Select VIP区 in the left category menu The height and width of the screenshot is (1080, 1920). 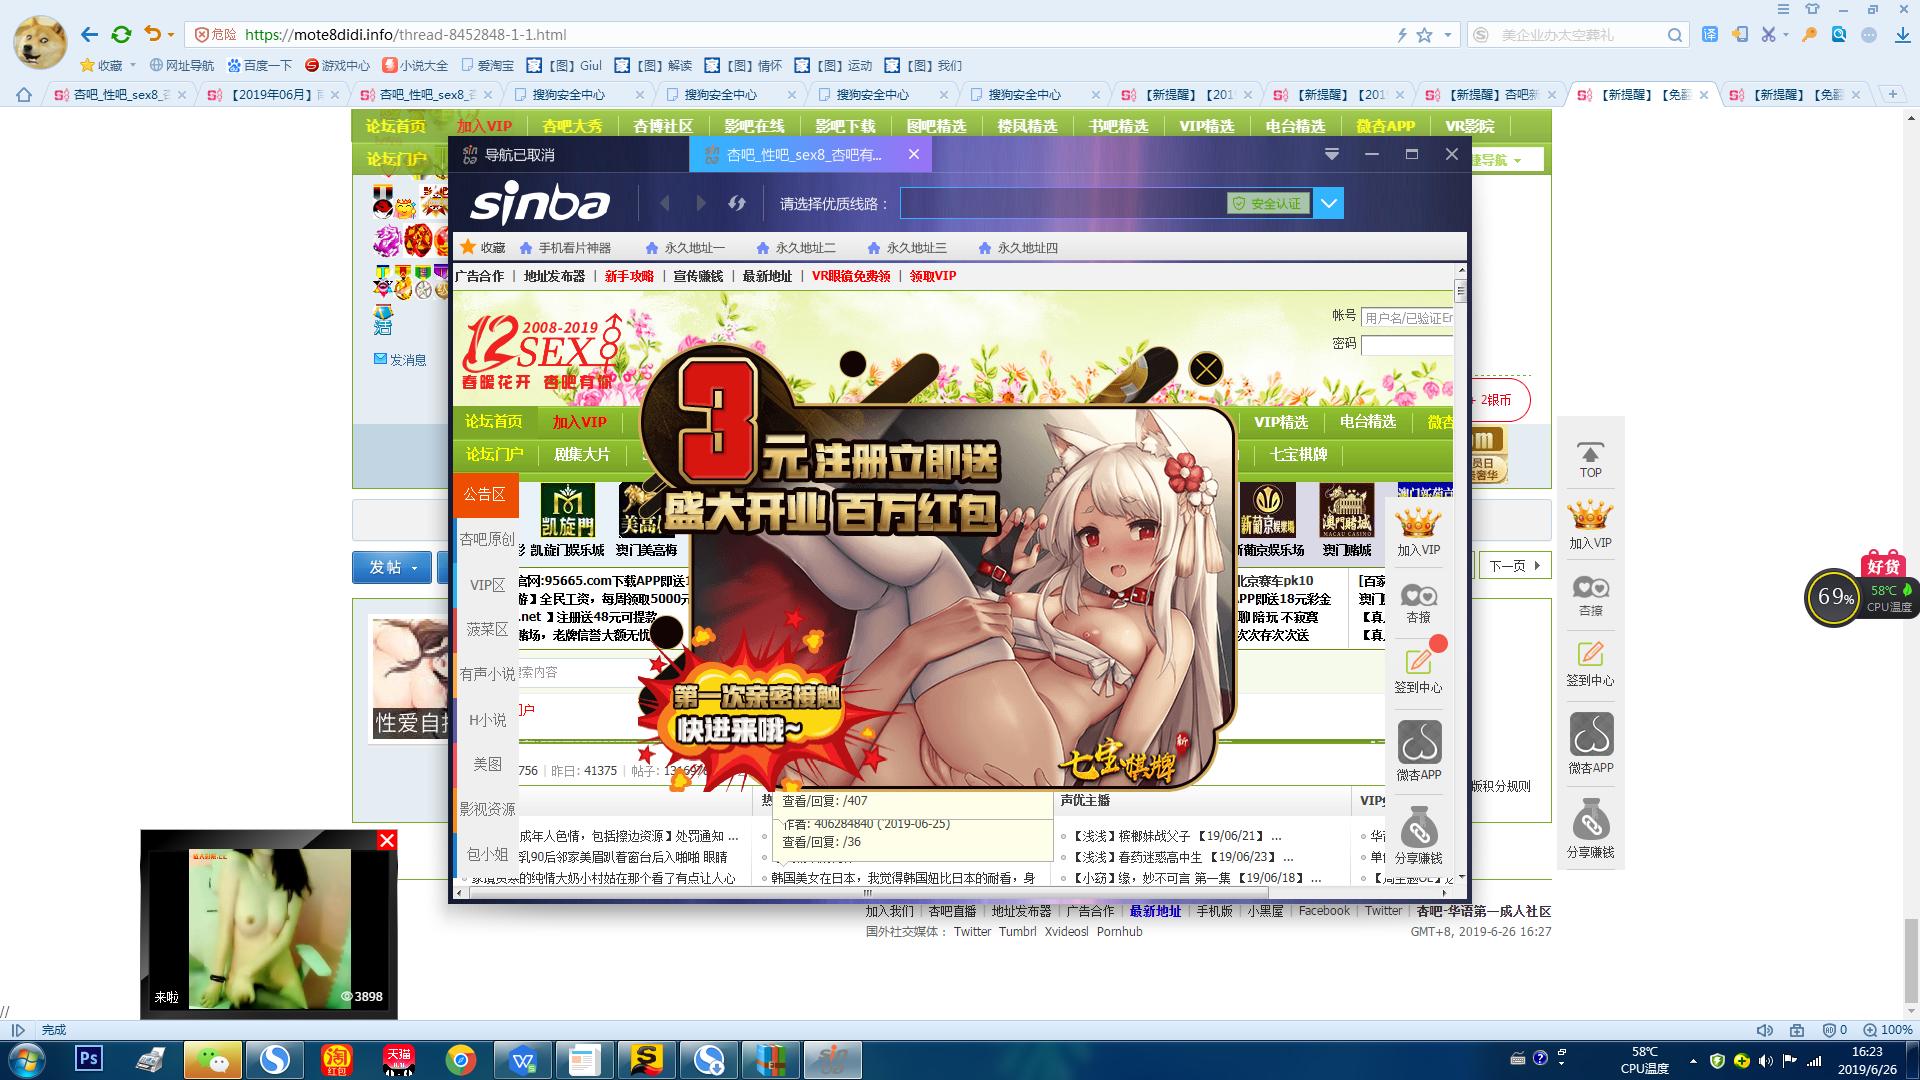[x=487, y=585]
